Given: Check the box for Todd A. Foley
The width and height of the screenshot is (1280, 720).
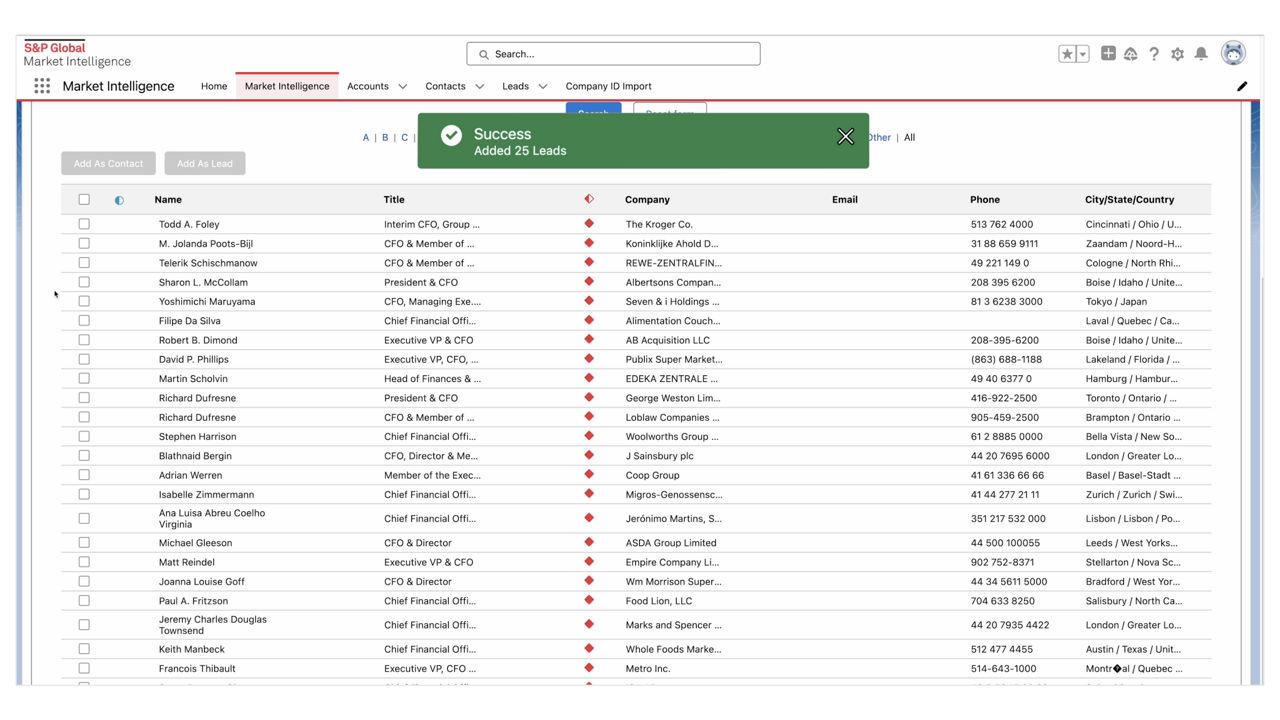Looking at the screenshot, I should pyautogui.click(x=84, y=224).
